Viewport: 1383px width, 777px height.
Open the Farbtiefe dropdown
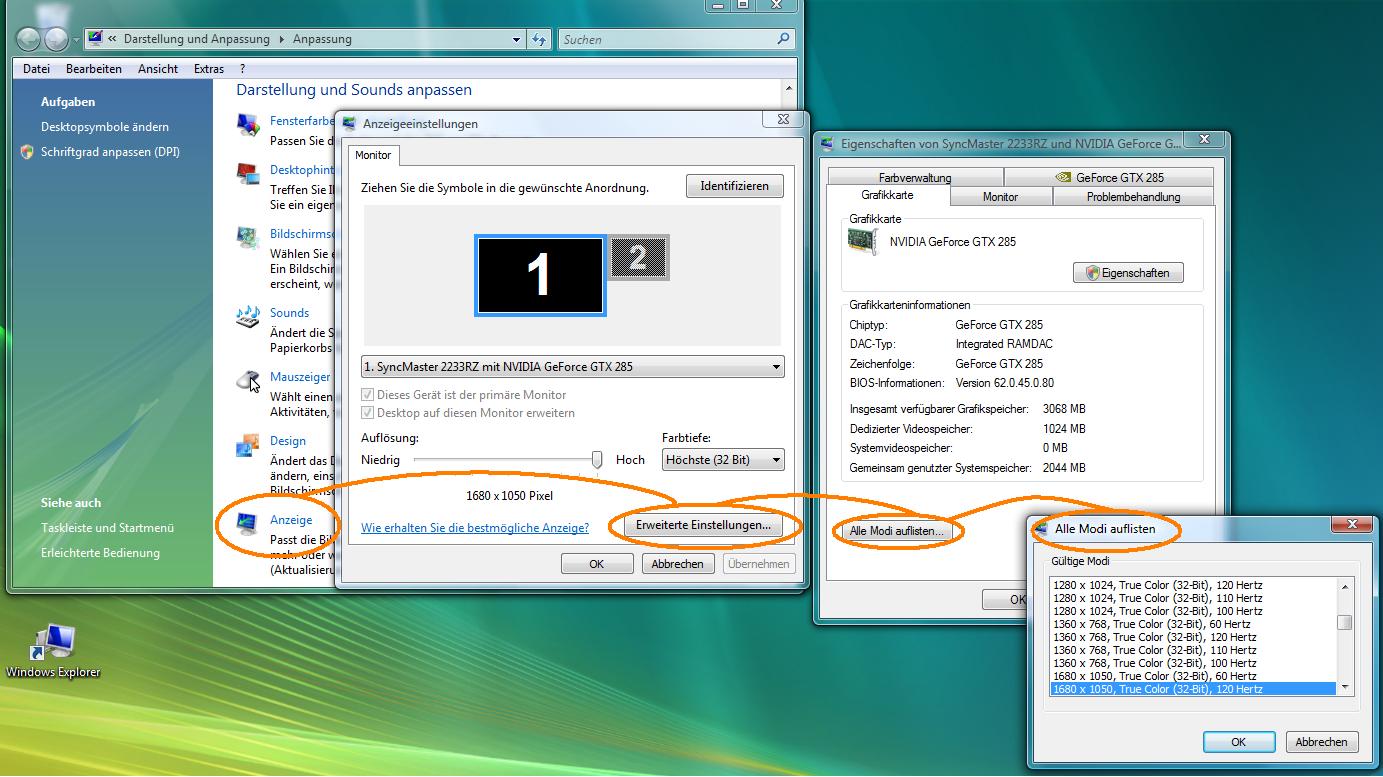pos(723,460)
